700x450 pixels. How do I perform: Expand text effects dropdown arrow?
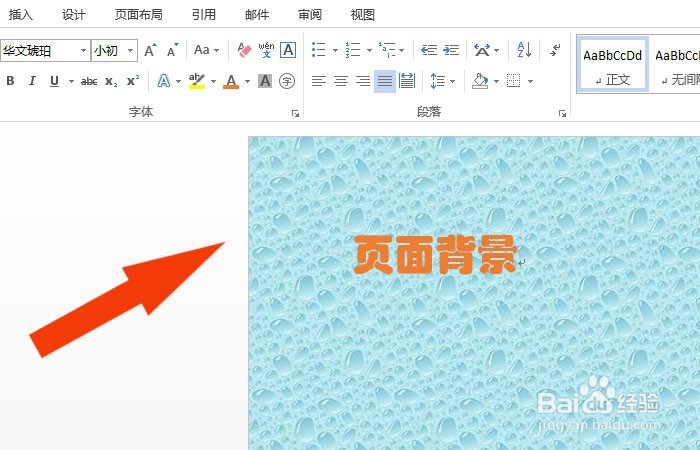tap(178, 81)
